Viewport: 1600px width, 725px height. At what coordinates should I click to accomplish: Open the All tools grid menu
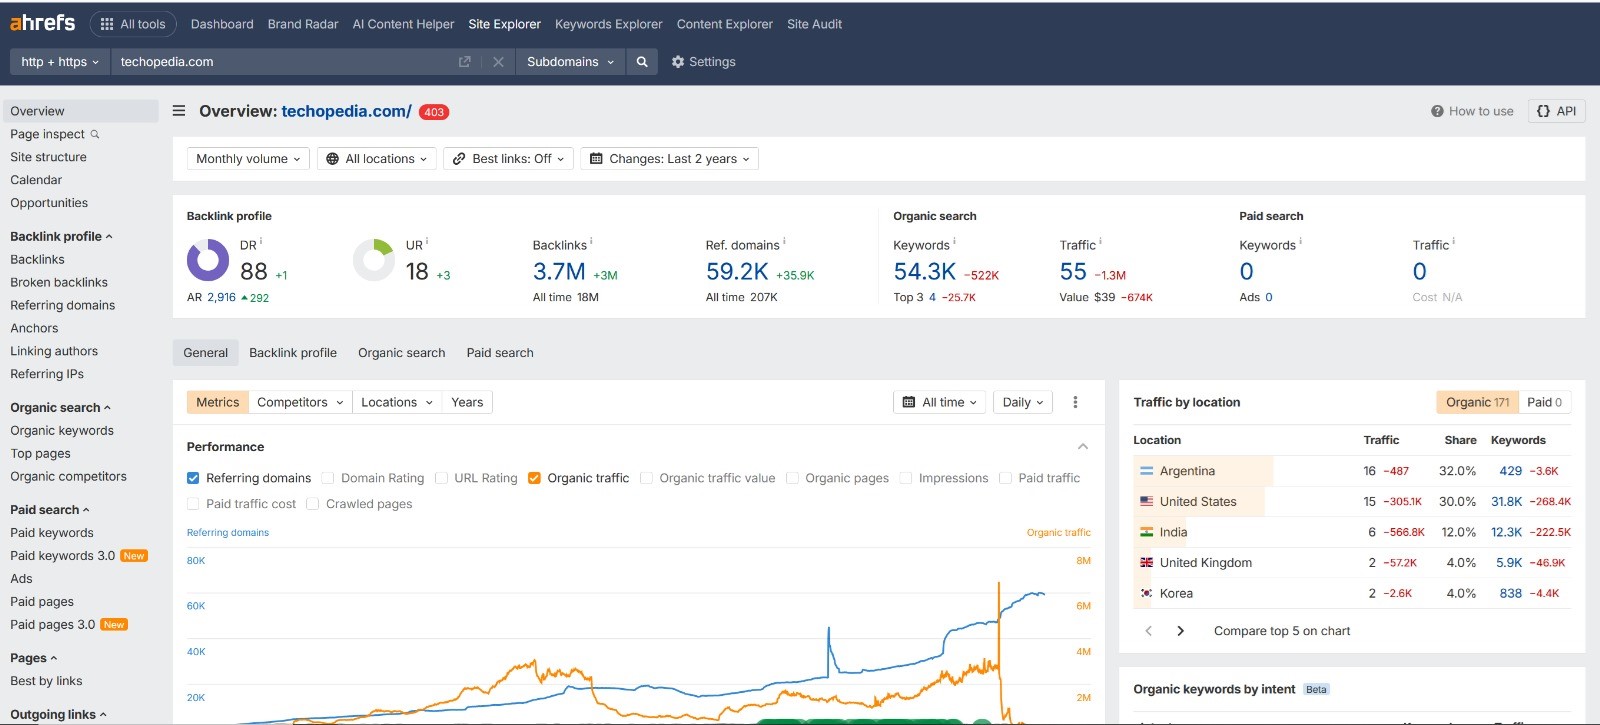(x=133, y=24)
